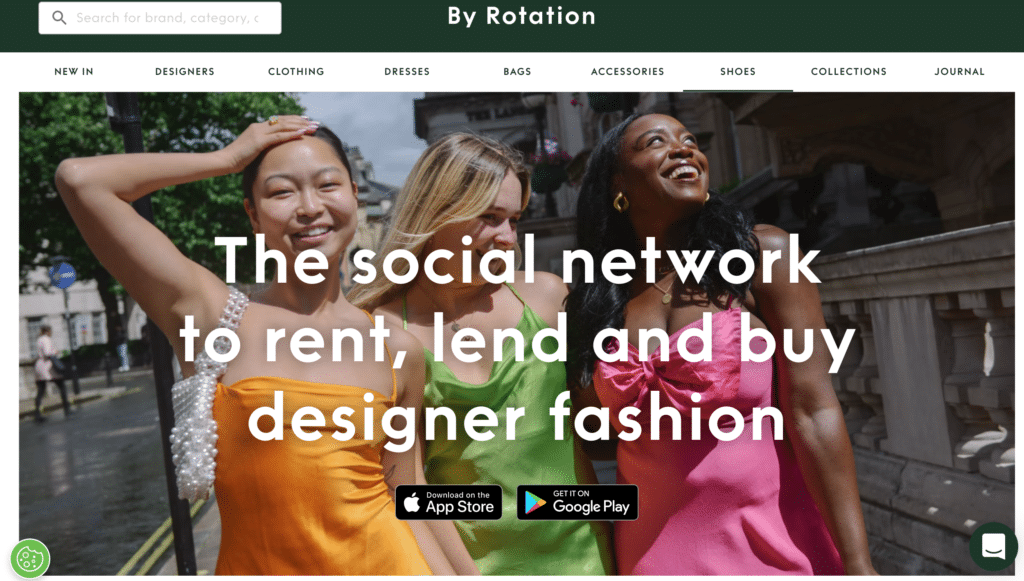Click the hero banner headline text
This screenshot has width=1024, height=581.
click(x=517, y=339)
